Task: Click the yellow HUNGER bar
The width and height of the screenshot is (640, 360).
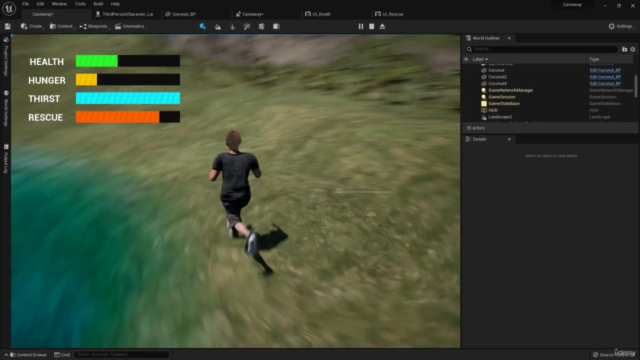Action: 87,80
